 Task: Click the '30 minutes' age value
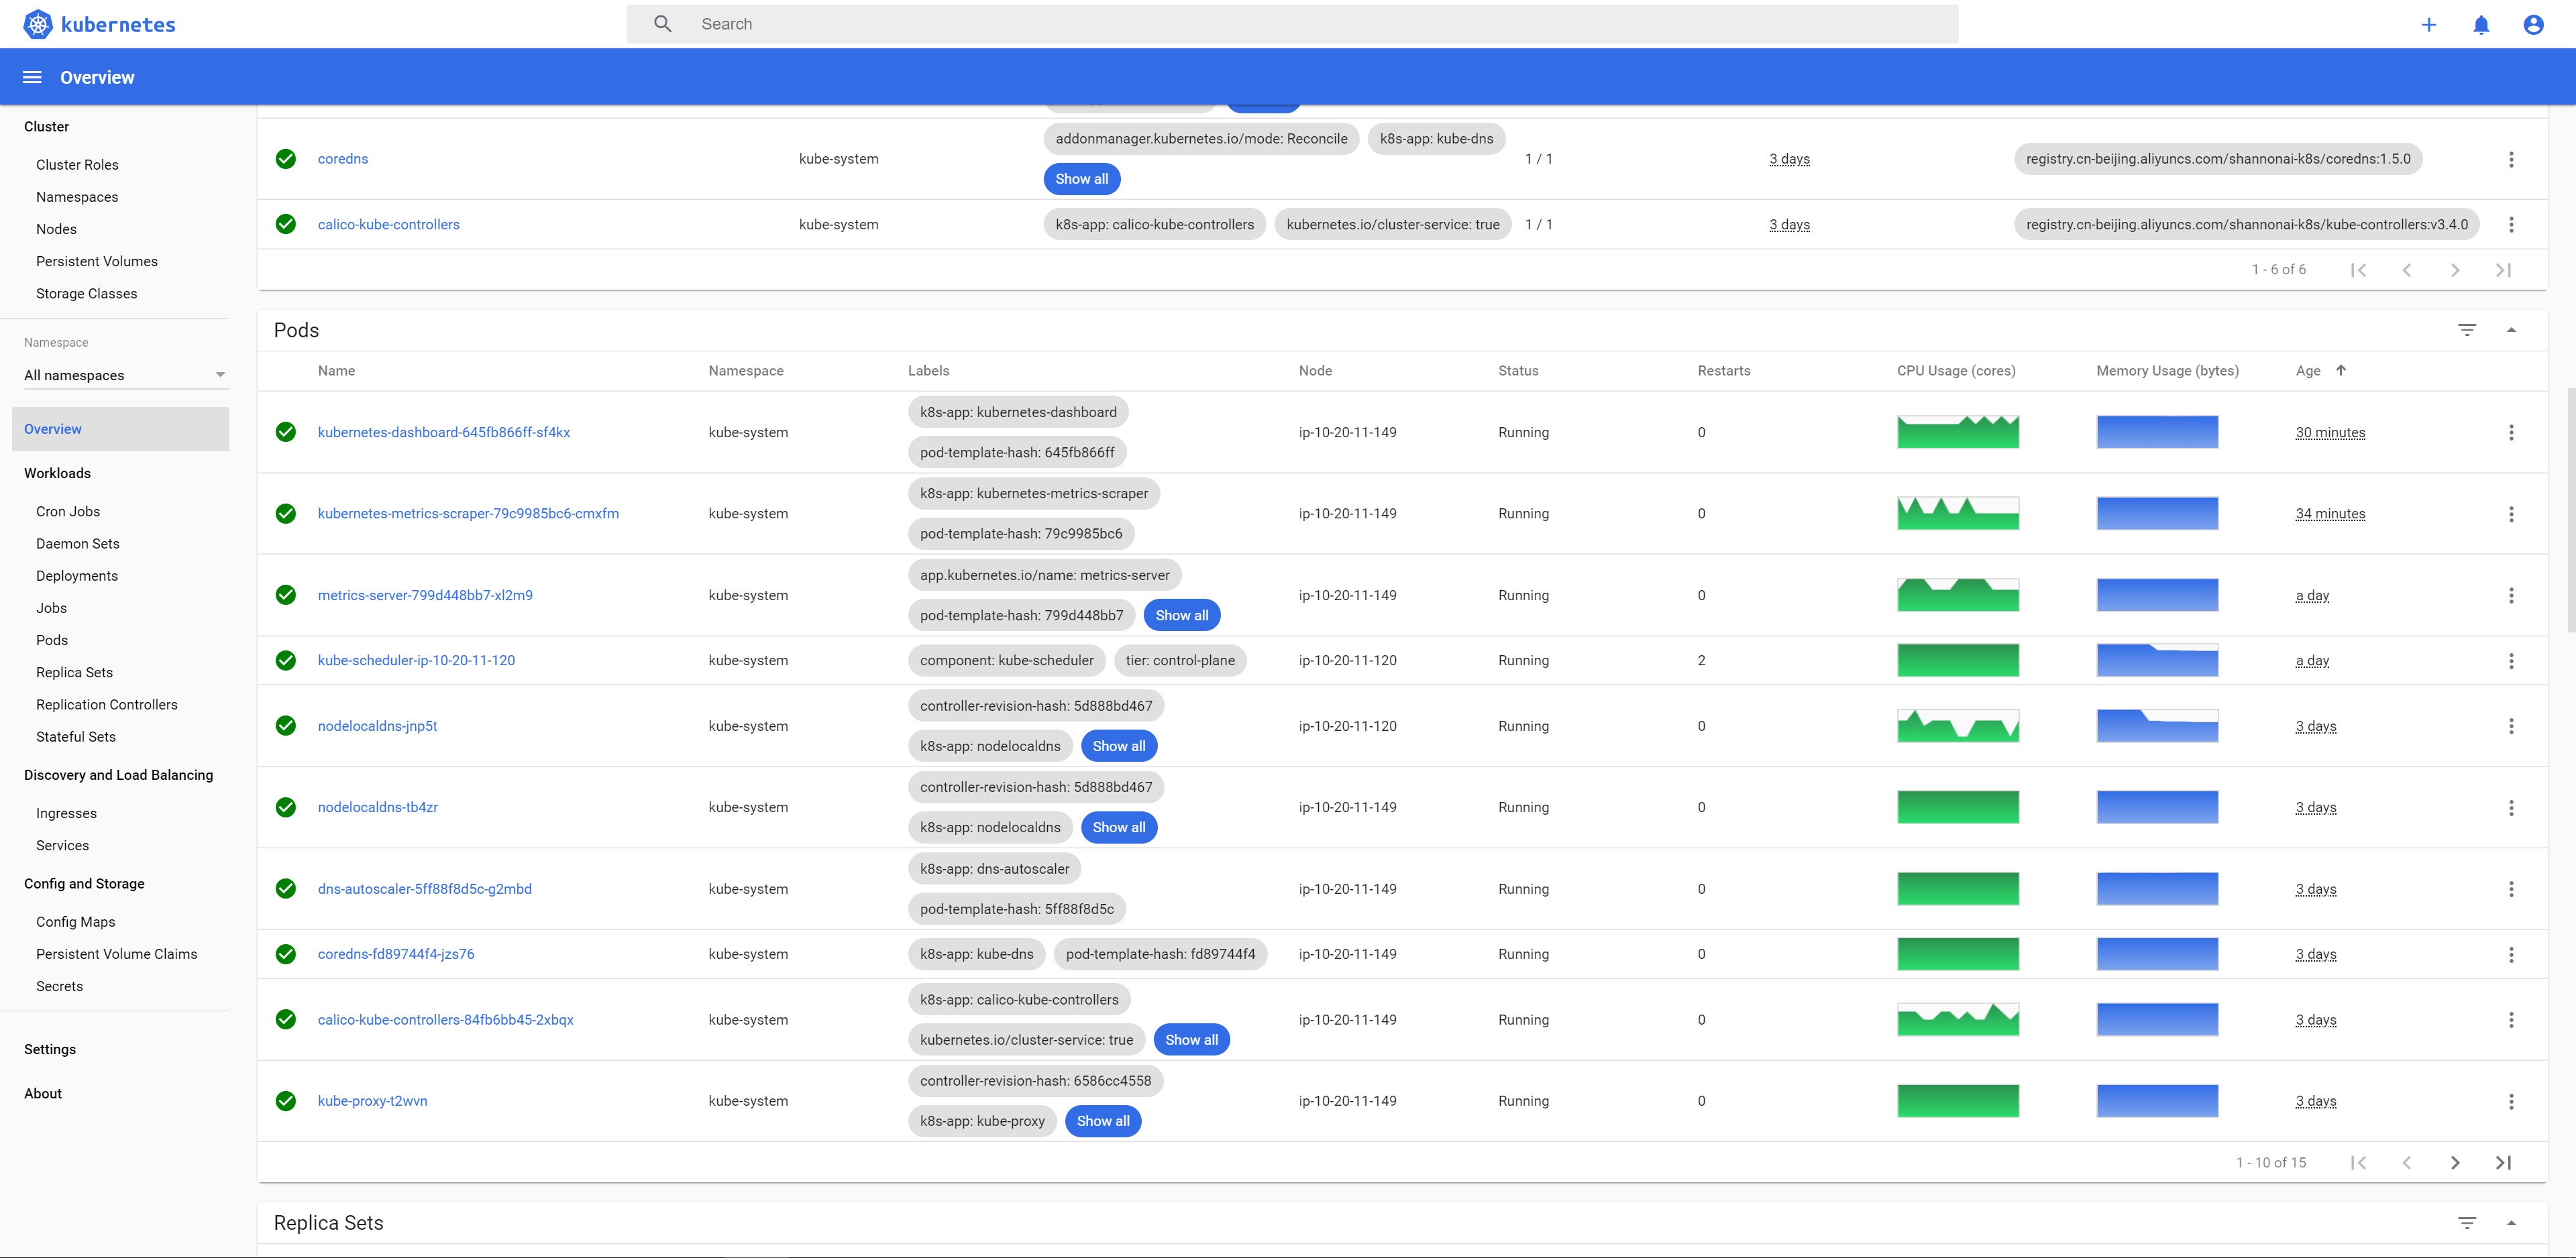tap(2330, 432)
